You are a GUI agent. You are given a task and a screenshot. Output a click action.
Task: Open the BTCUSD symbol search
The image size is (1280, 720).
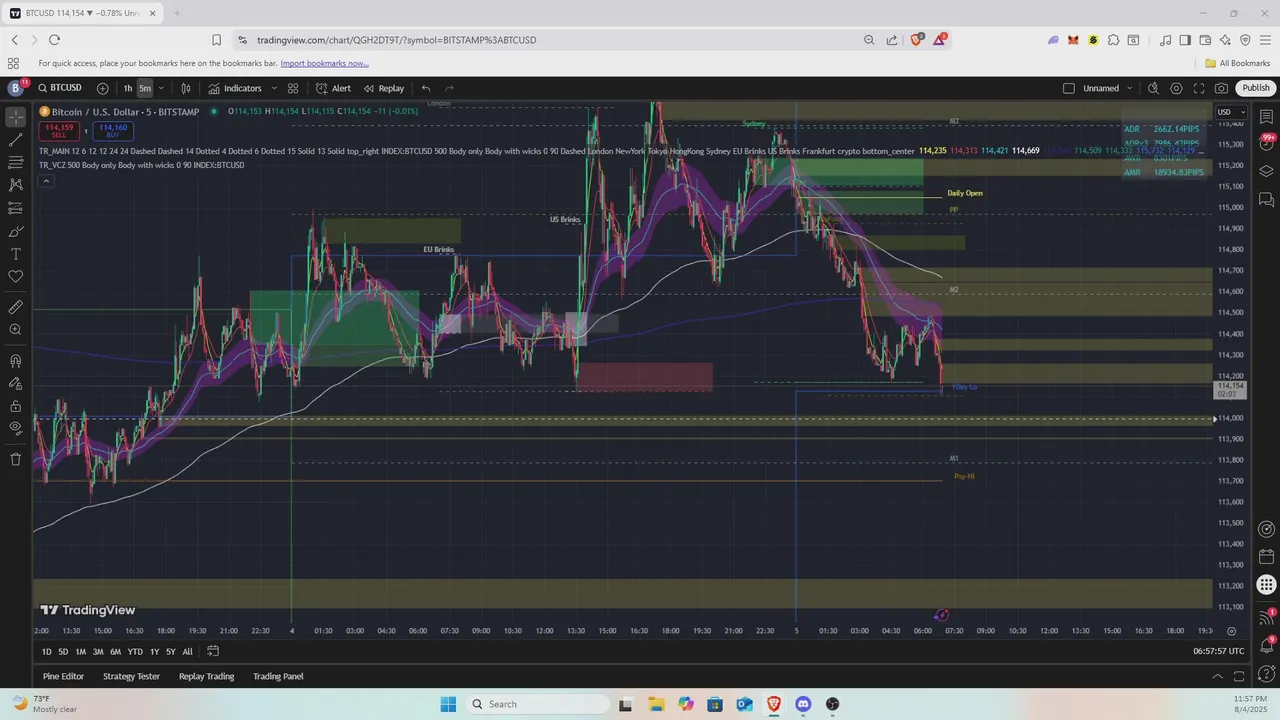[x=60, y=88]
